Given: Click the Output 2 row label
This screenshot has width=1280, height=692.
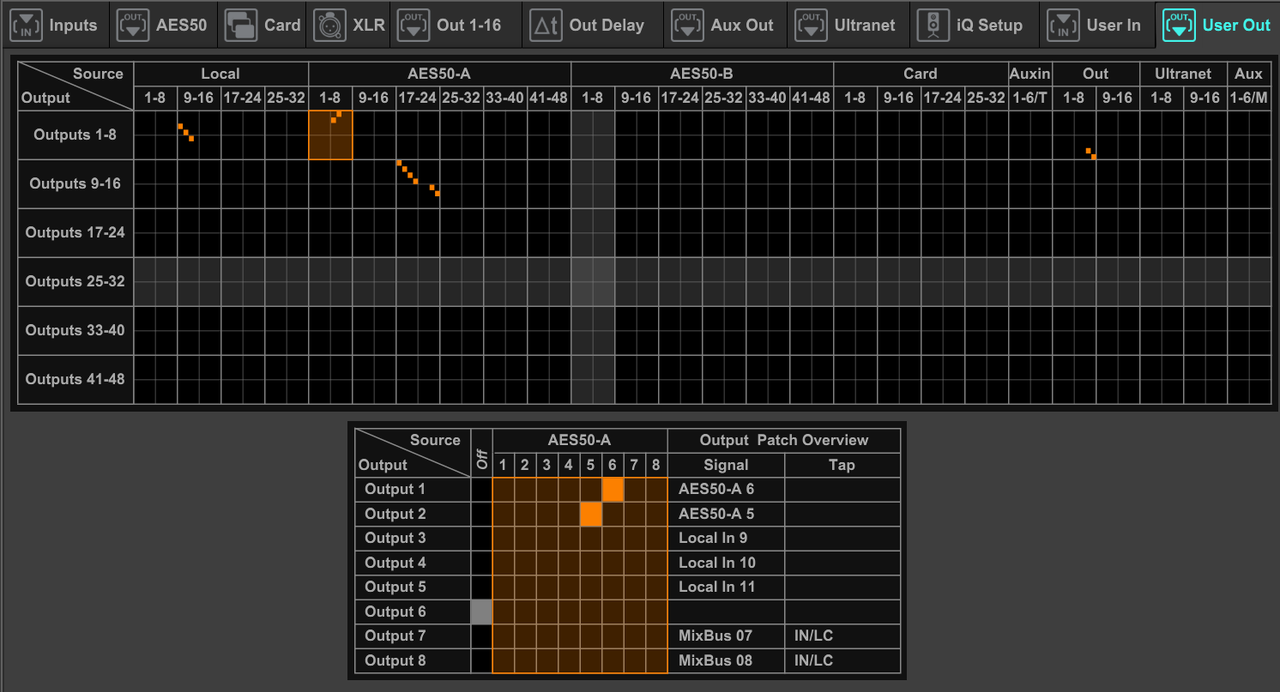Looking at the screenshot, I should pyautogui.click(x=413, y=514).
